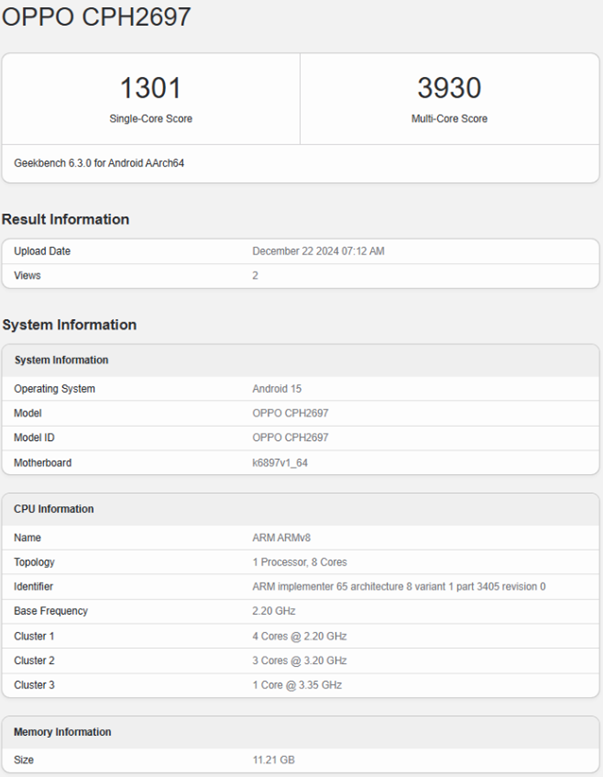Click the Topology value 1 Processor, 8 Cores
Viewport: 603px width, 777px height.
coord(299,562)
